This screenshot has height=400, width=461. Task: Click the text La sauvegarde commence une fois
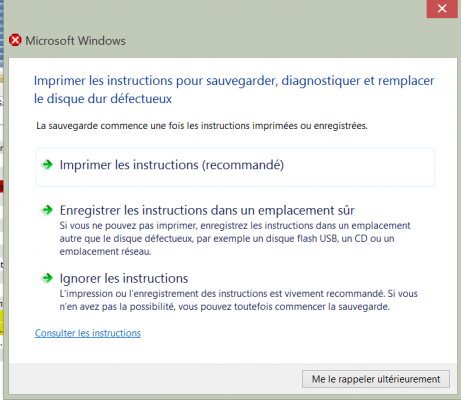point(202,126)
